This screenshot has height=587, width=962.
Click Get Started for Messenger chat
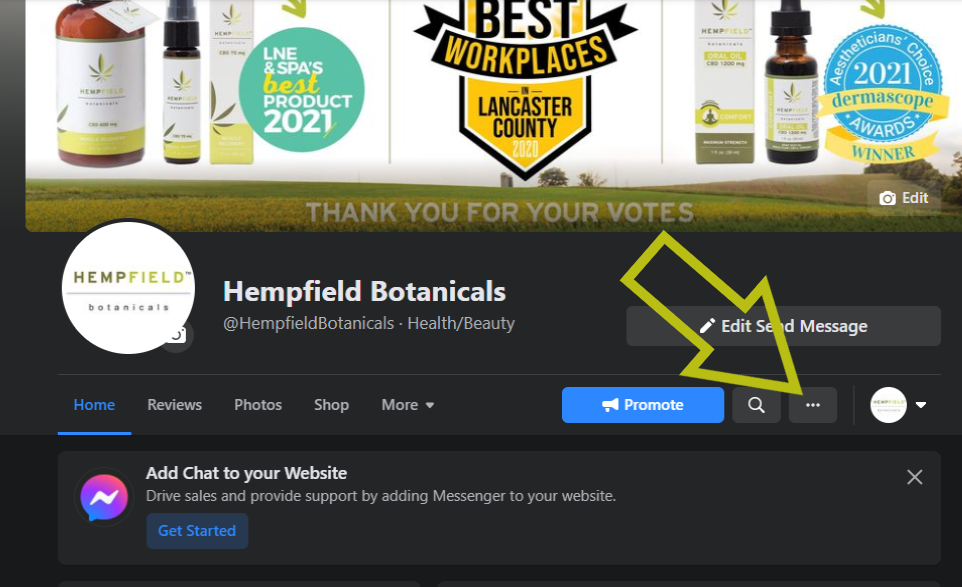point(197,531)
